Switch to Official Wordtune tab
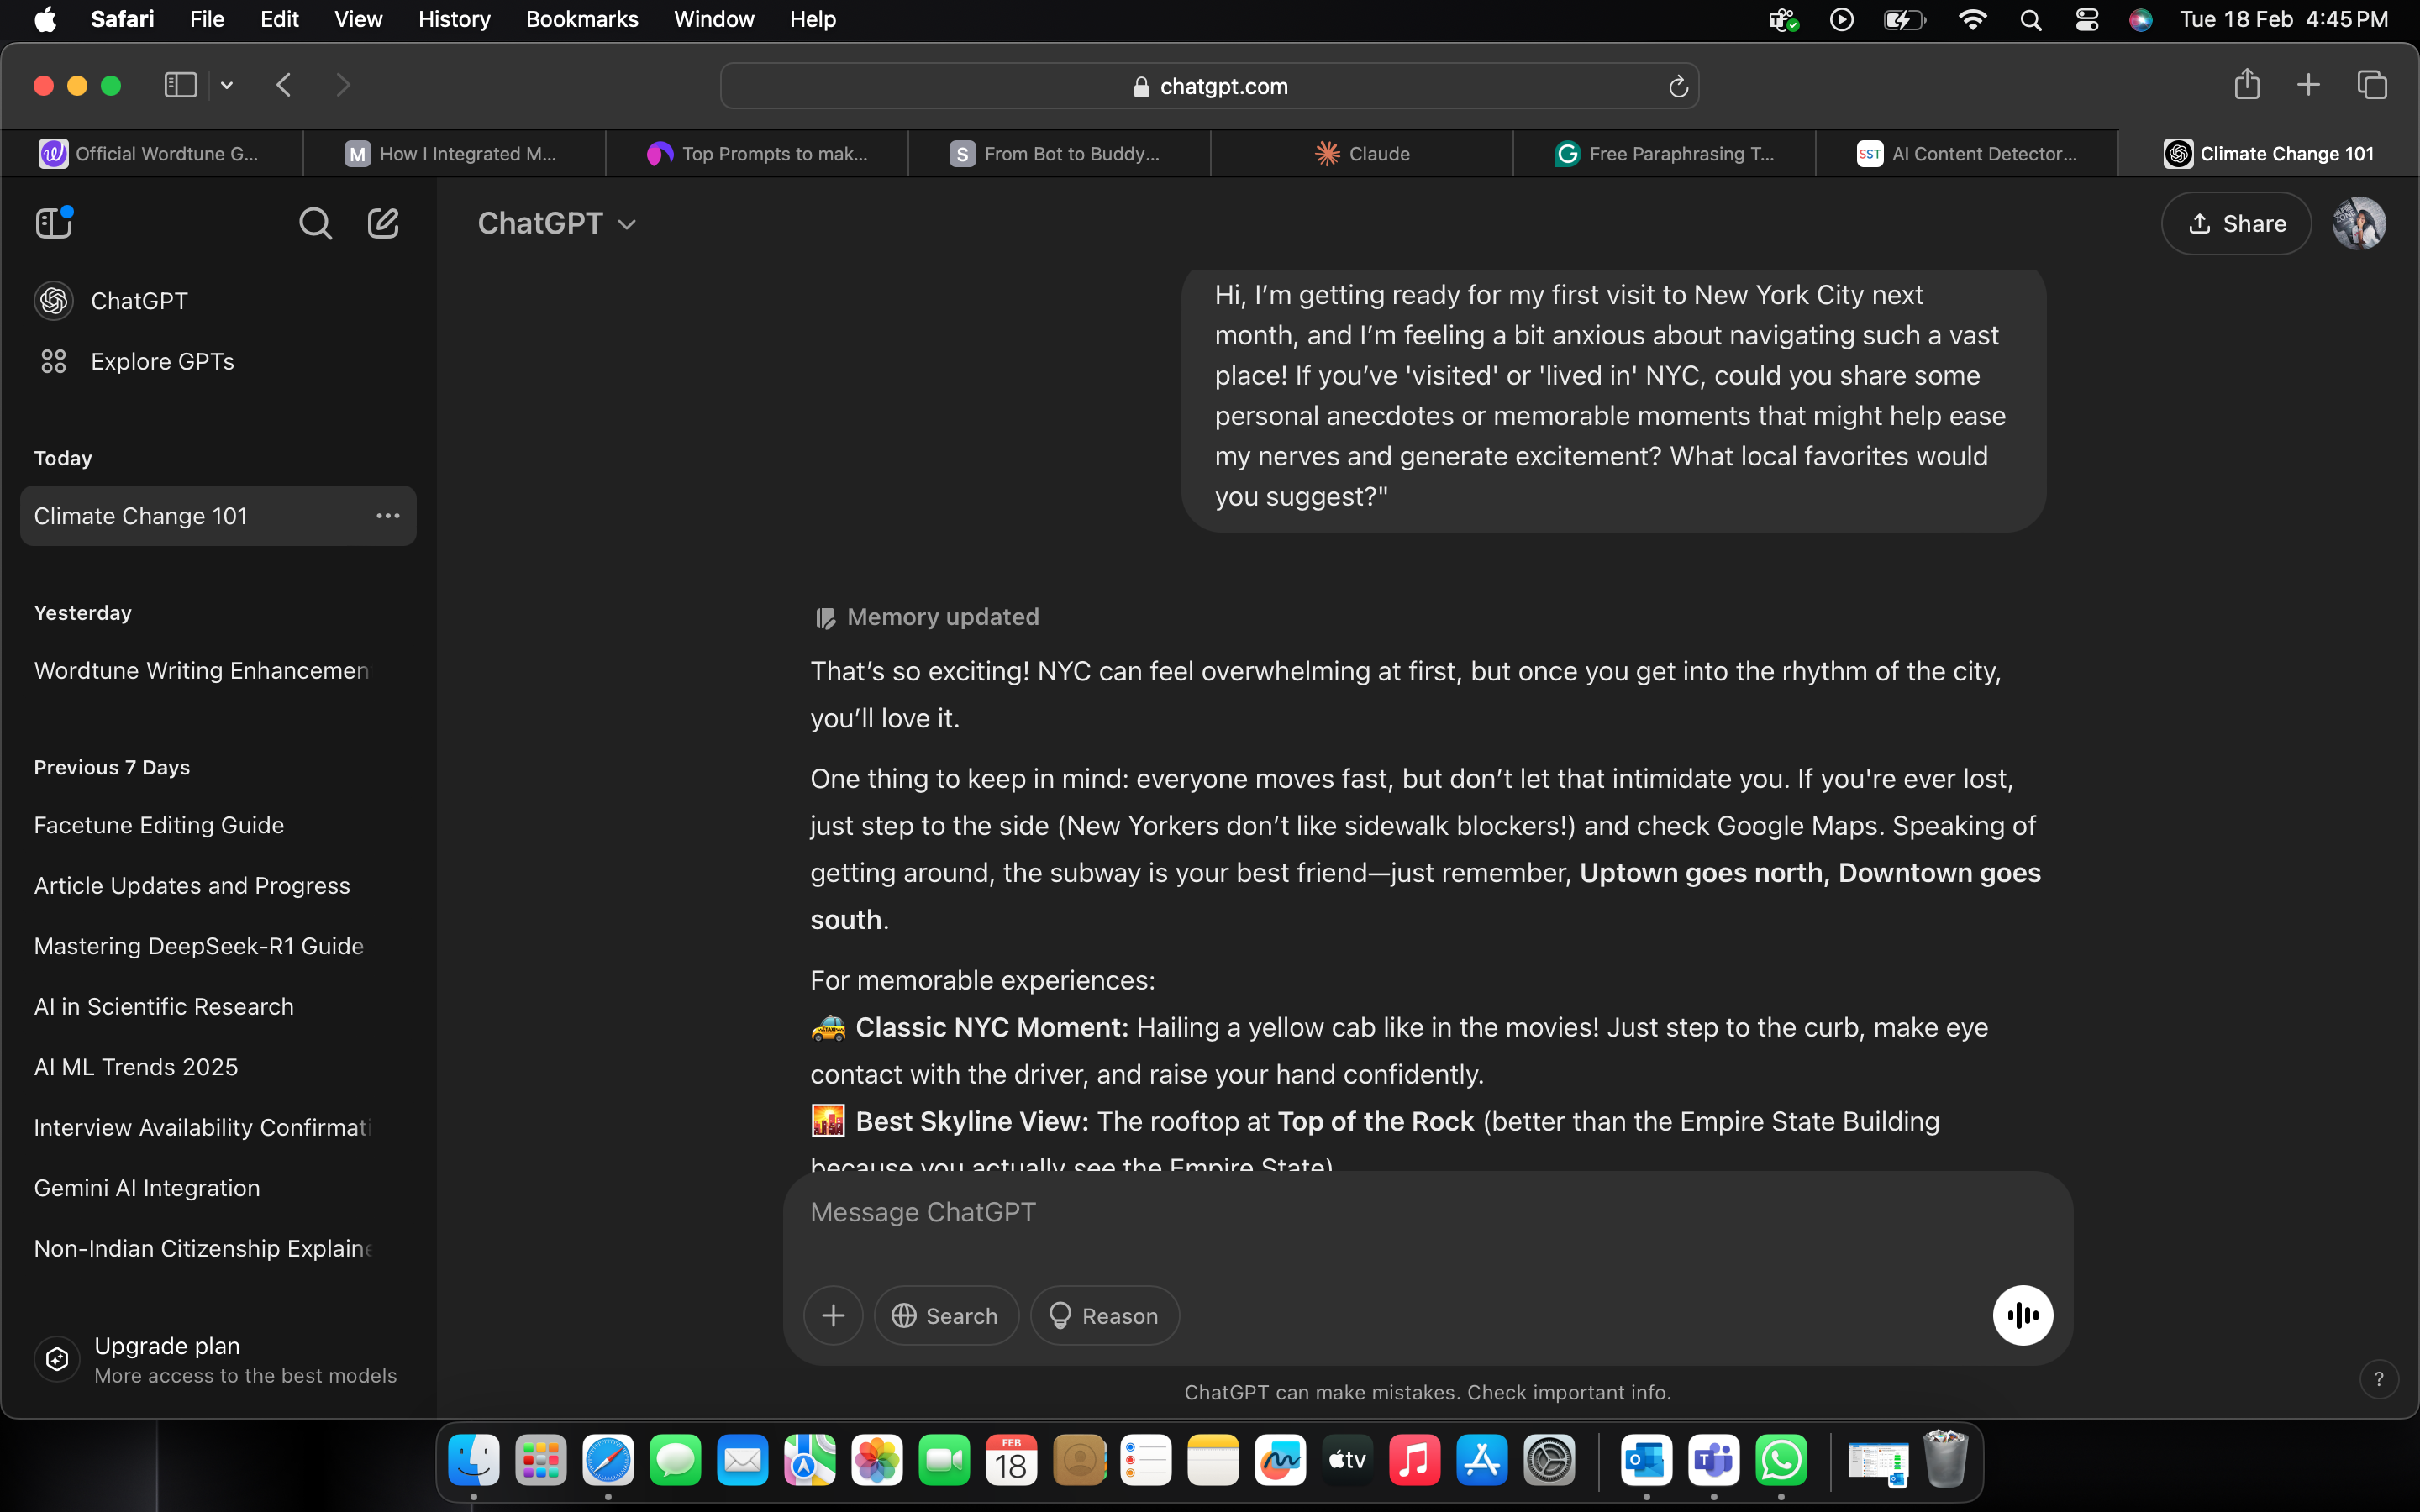Screen dimensions: 2420x1512 (x=152, y=154)
